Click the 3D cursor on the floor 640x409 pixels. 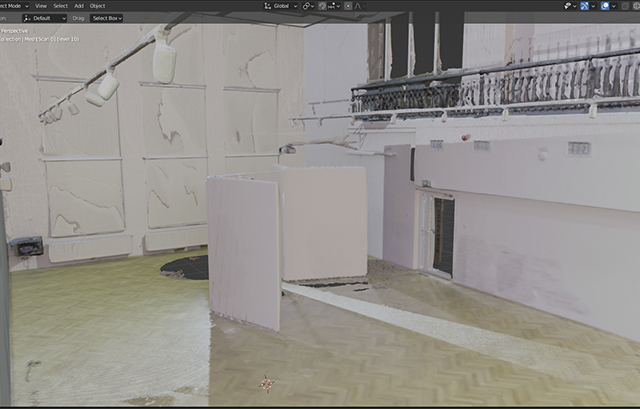pos(266,382)
